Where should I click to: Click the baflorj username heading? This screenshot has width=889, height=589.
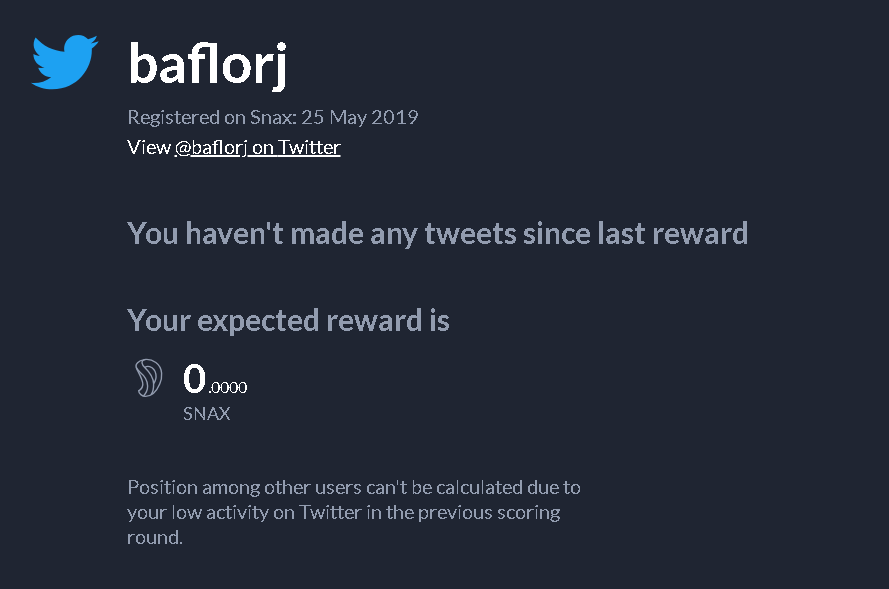click(208, 65)
